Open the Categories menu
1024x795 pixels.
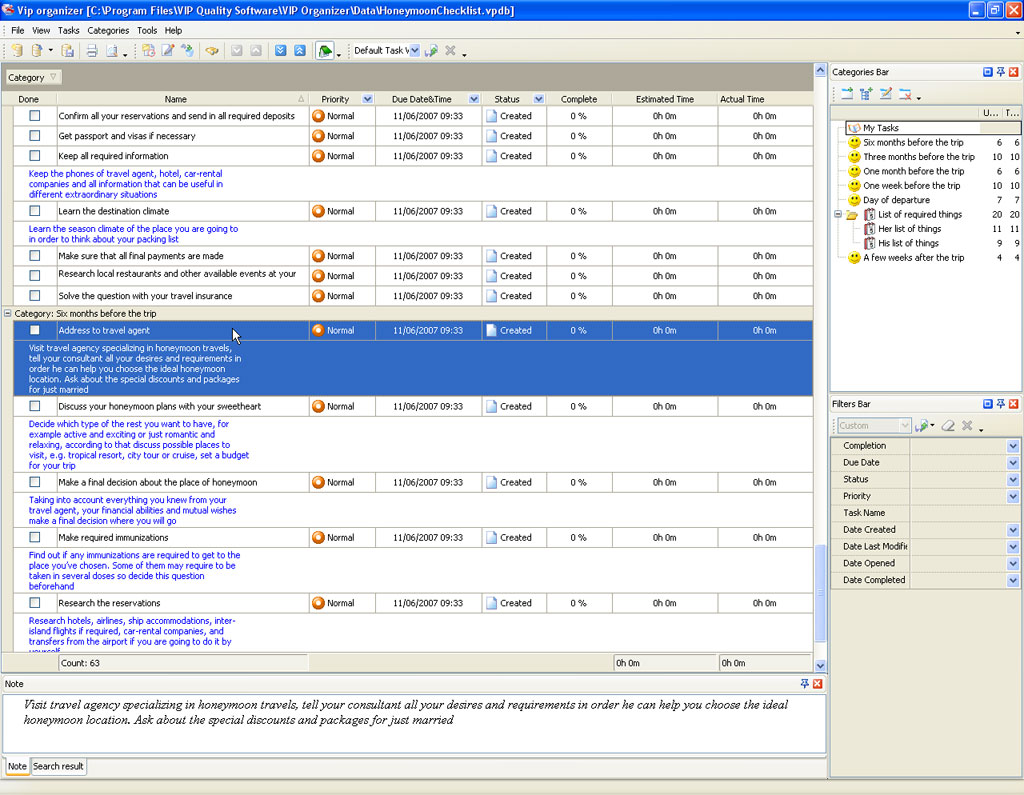pos(108,31)
